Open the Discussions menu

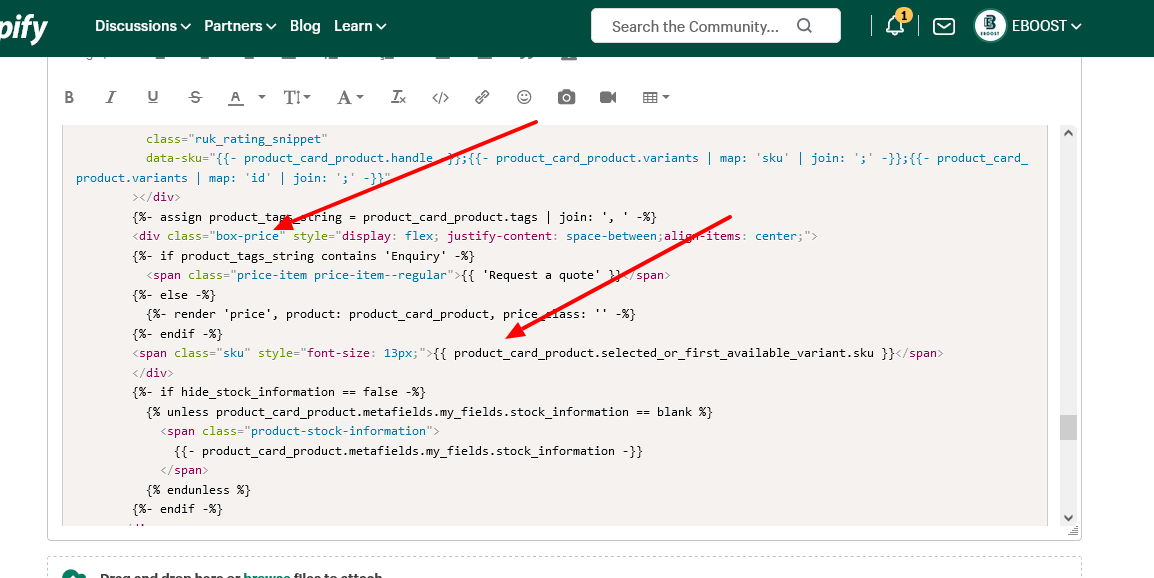point(142,26)
